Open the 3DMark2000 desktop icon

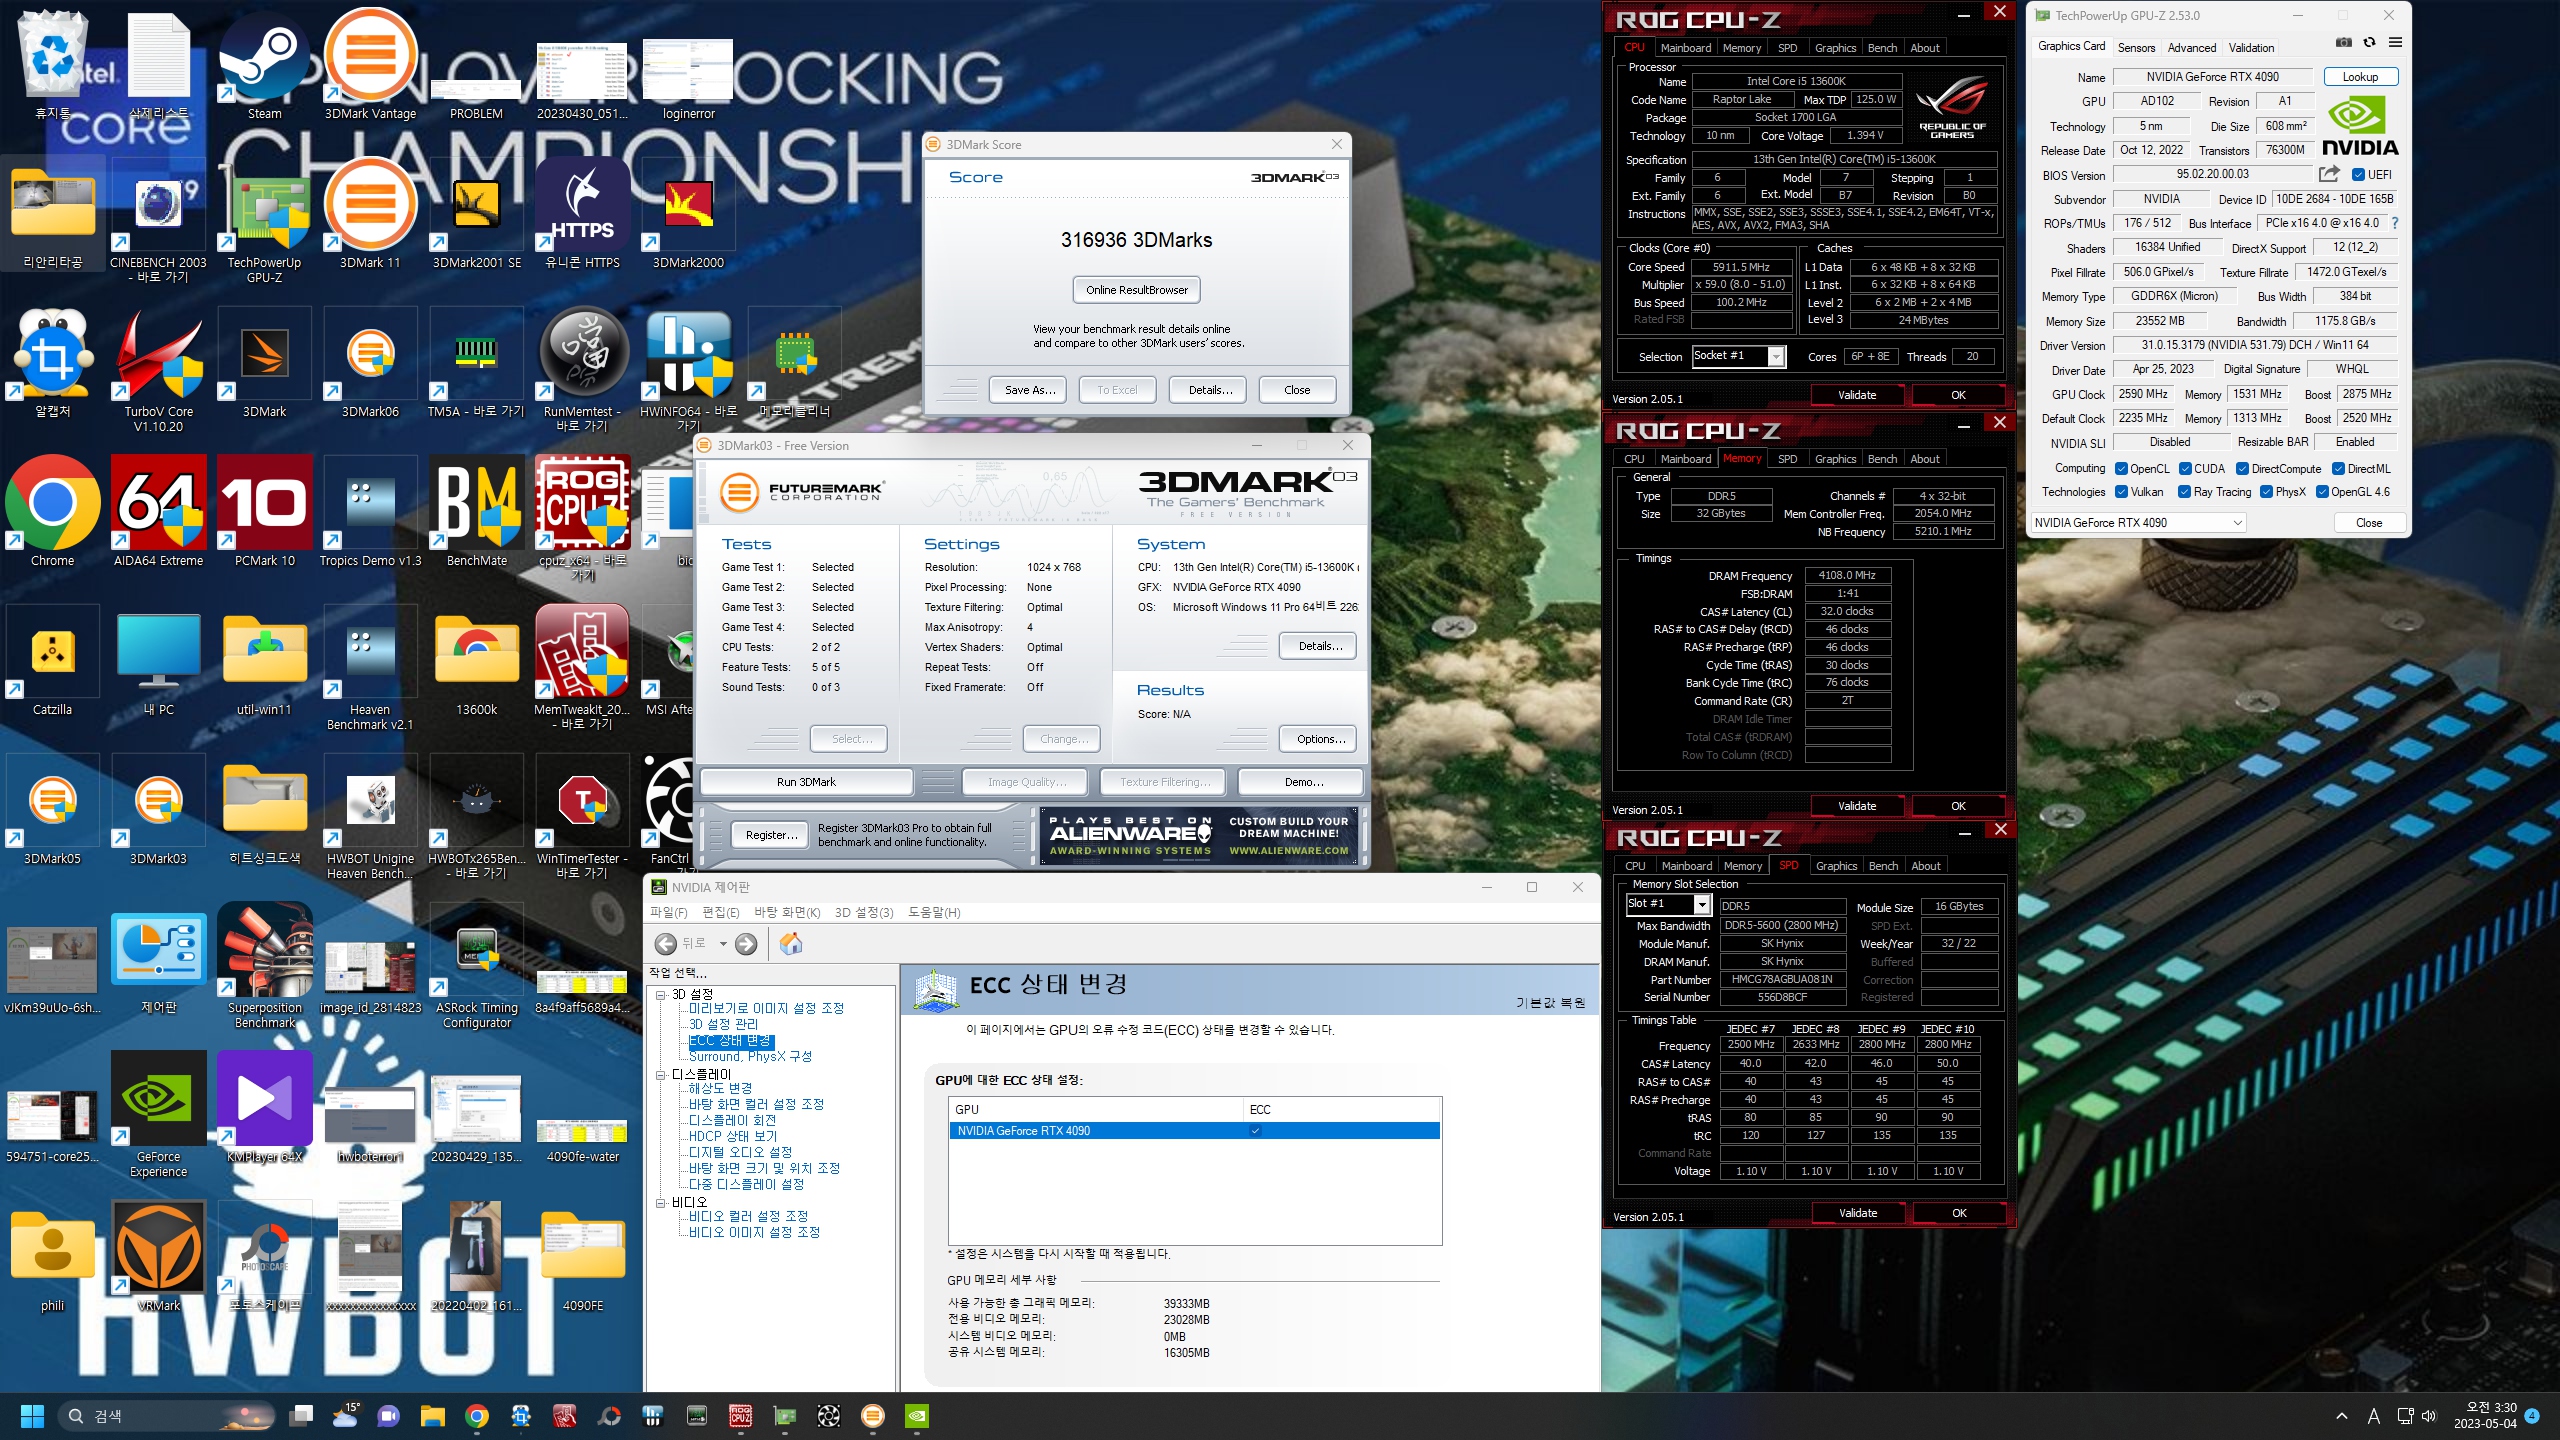pyautogui.click(x=688, y=215)
